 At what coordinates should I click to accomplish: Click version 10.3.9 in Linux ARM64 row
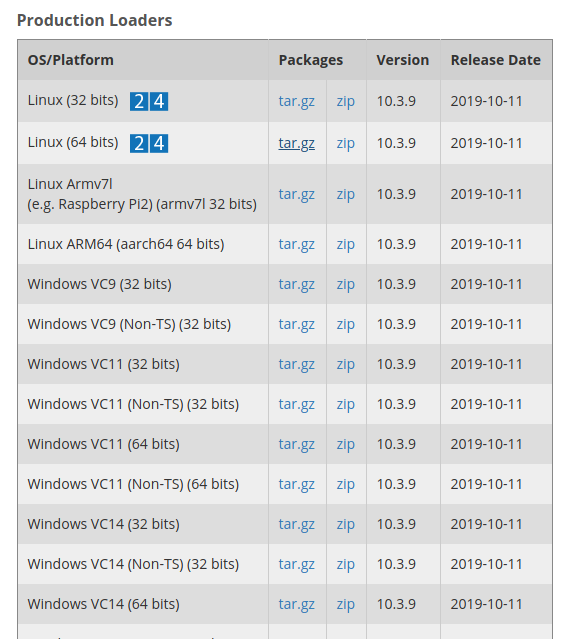tap(396, 244)
